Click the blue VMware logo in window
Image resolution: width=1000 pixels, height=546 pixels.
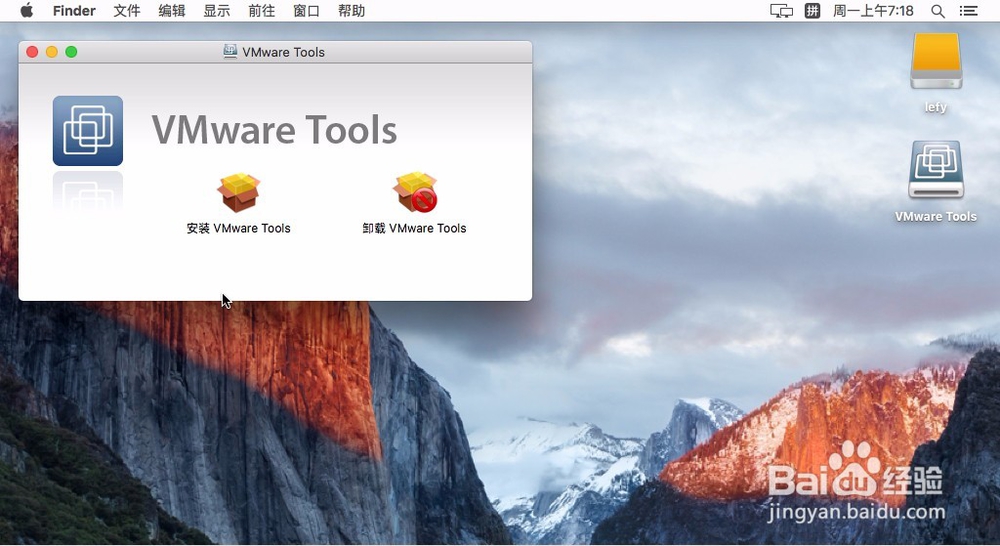[x=88, y=131]
